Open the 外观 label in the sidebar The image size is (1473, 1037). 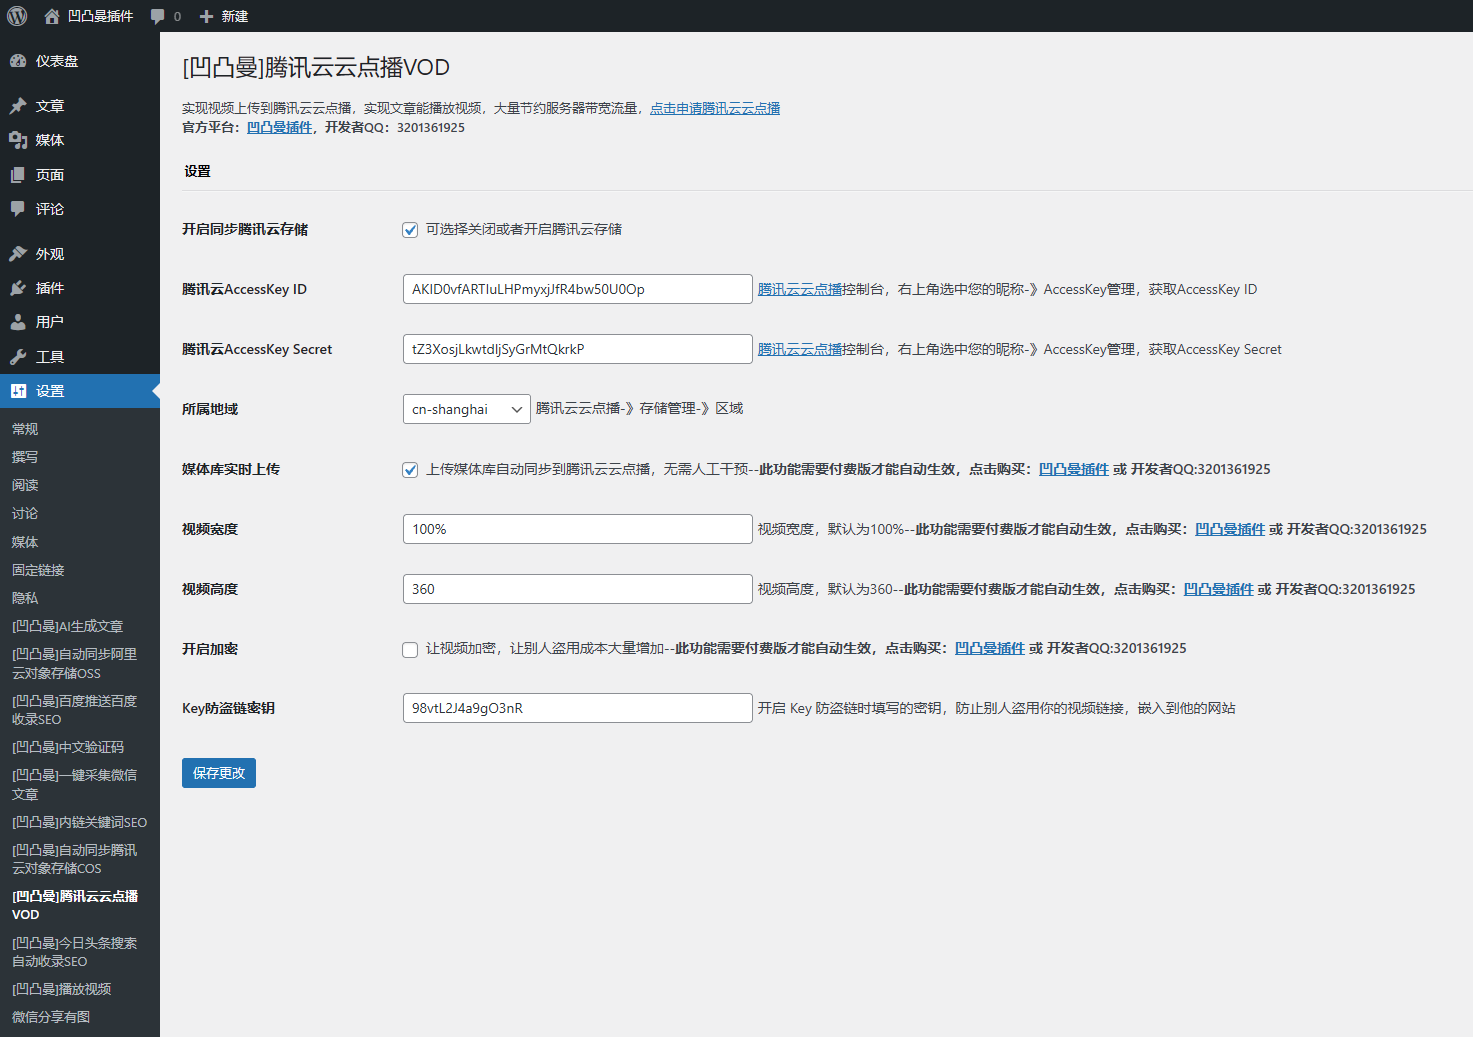point(50,254)
